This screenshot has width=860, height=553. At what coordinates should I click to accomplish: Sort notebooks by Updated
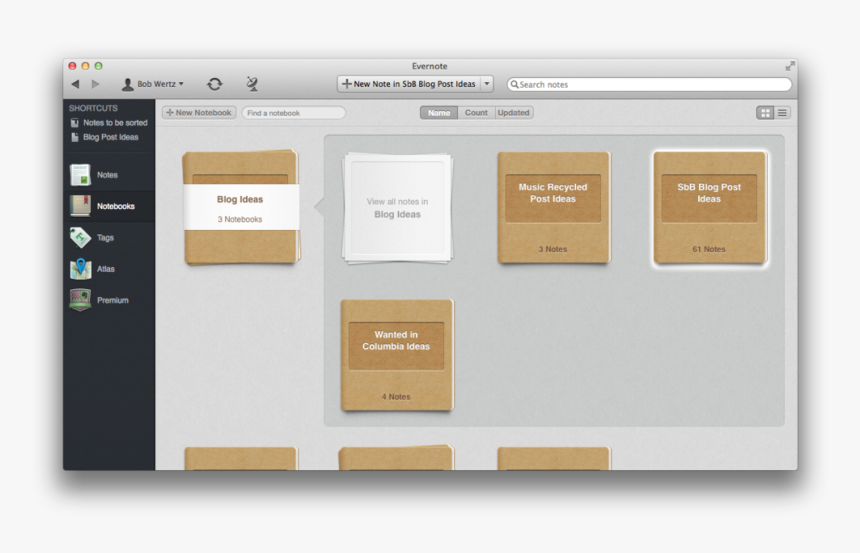pyautogui.click(x=513, y=112)
